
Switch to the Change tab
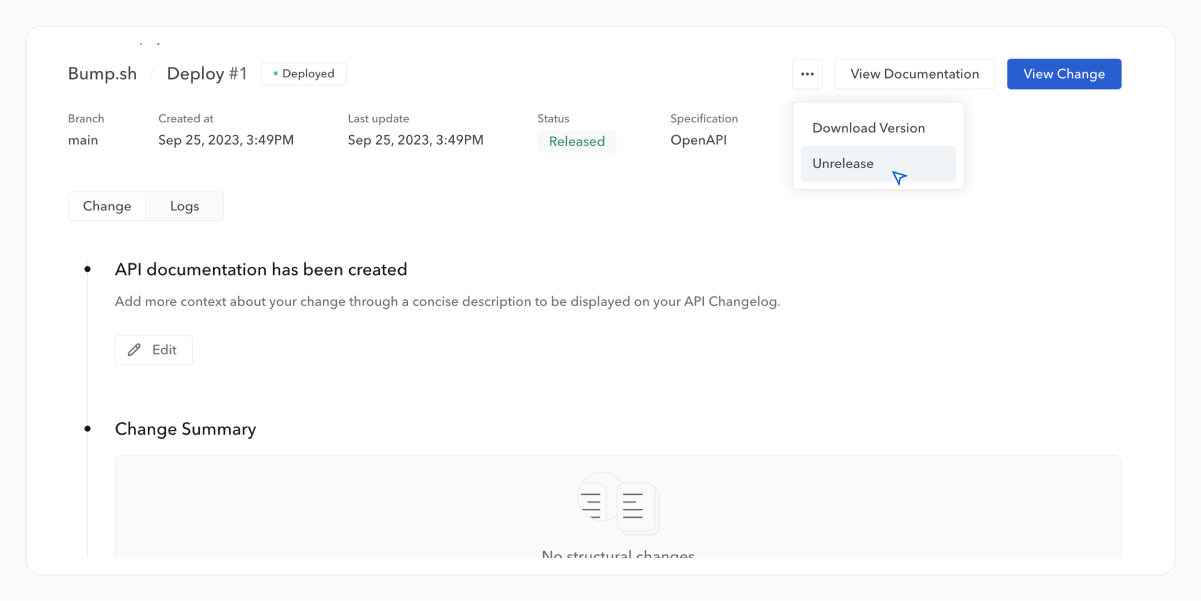pos(107,206)
